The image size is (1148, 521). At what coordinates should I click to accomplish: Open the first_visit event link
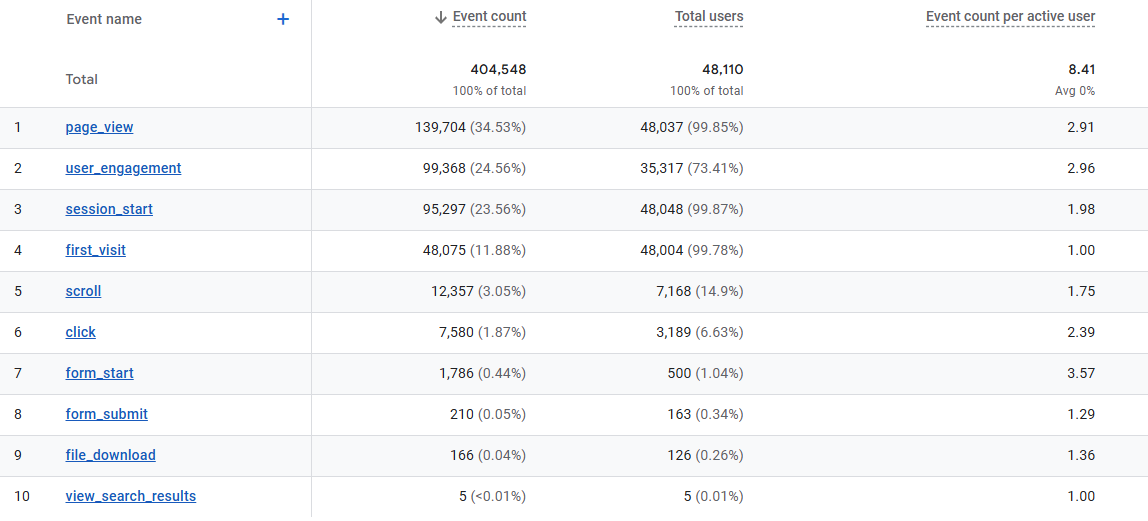tap(96, 251)
